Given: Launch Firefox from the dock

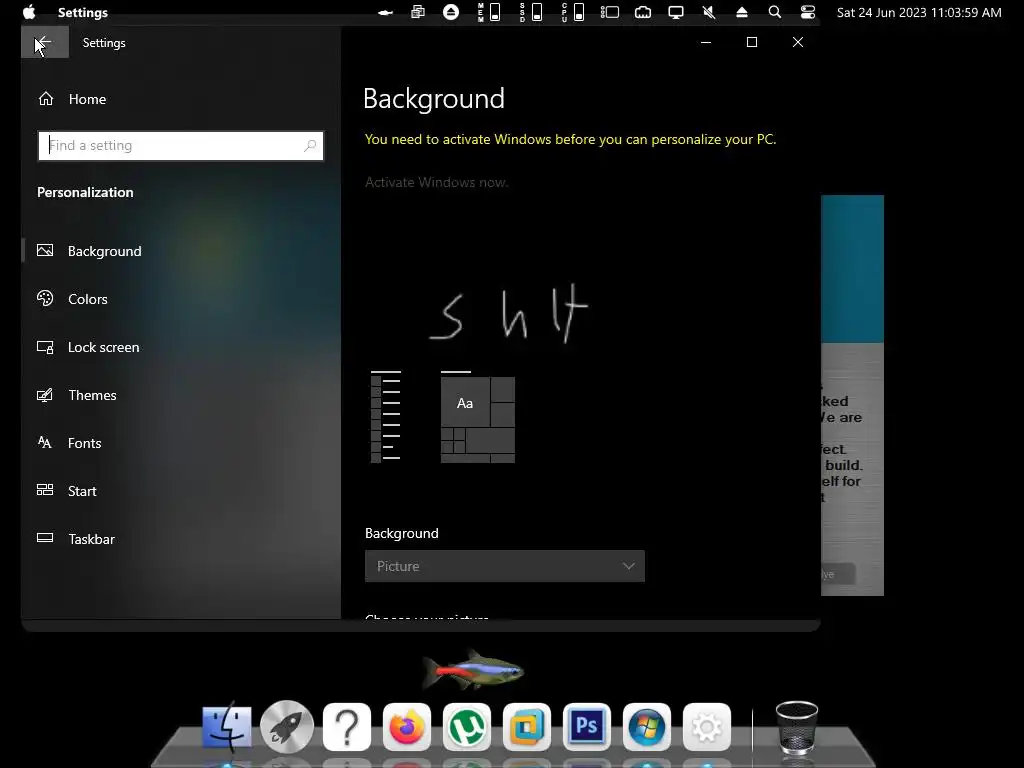Looking at the screenshot, I should [407, 727].
